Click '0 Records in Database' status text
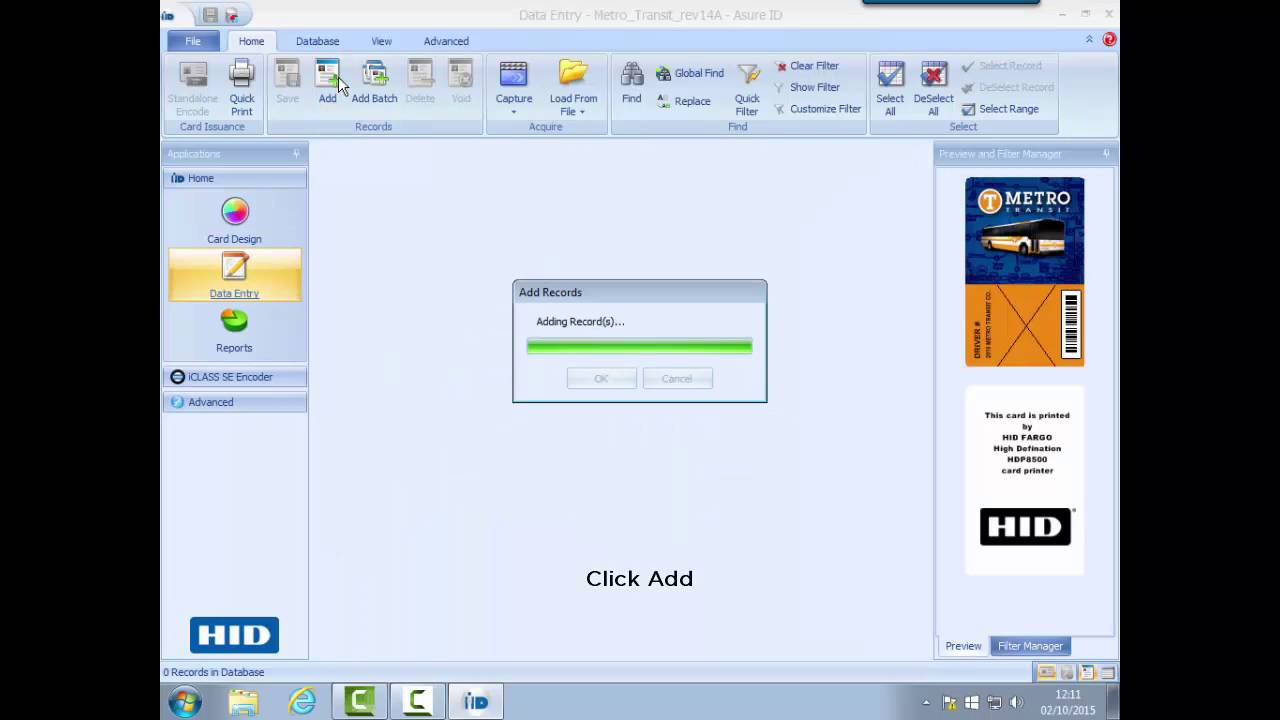Image resolution: width=1280 pixels, height=720 pixels. (214, 672)
